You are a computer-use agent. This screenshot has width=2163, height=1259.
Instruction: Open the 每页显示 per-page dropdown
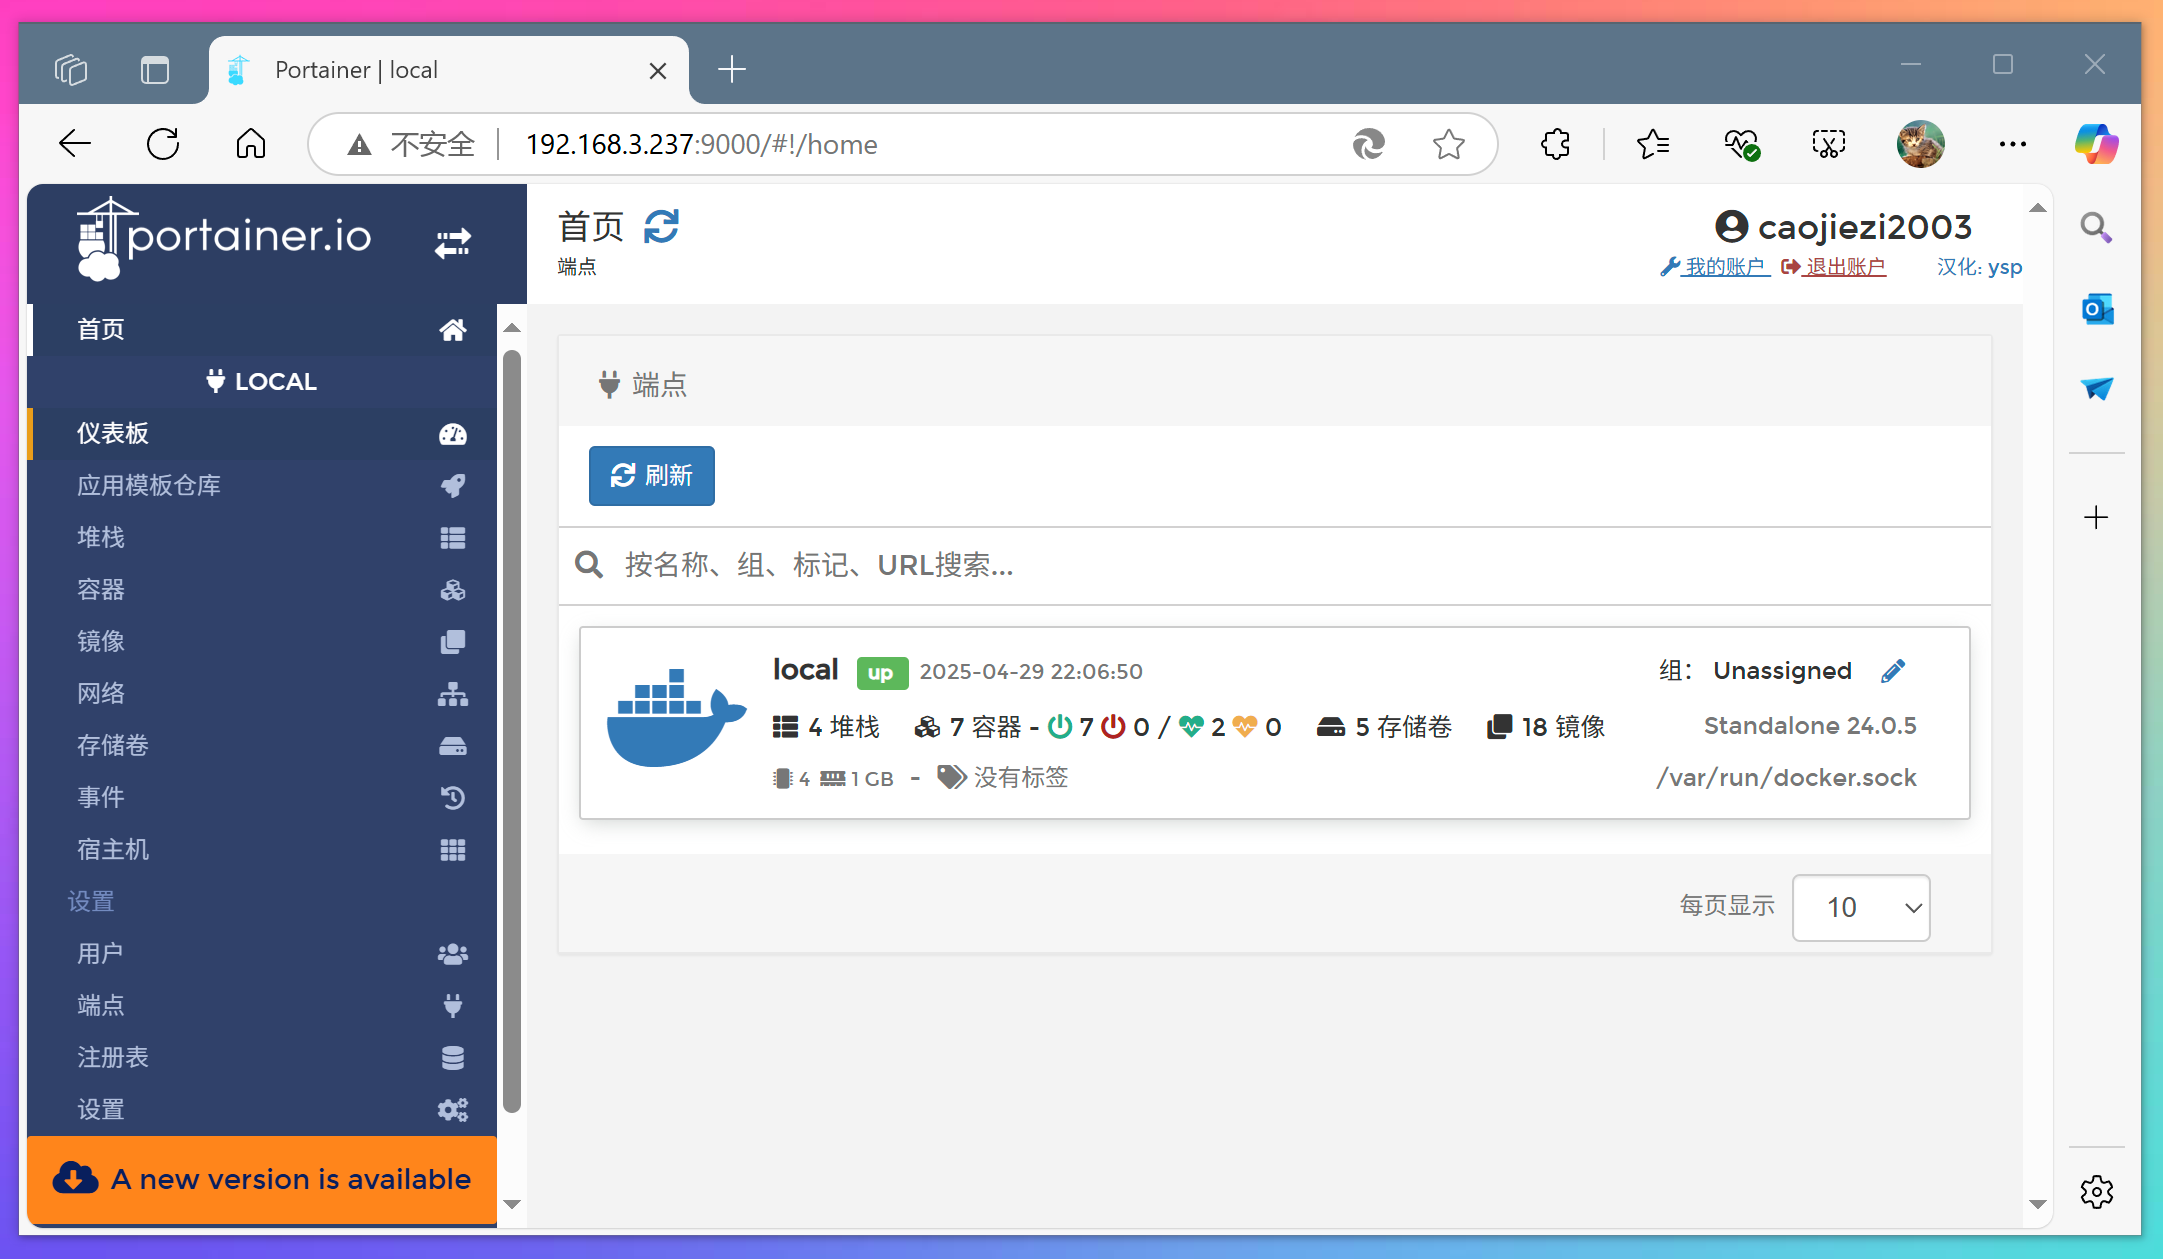pos(1860,907)
